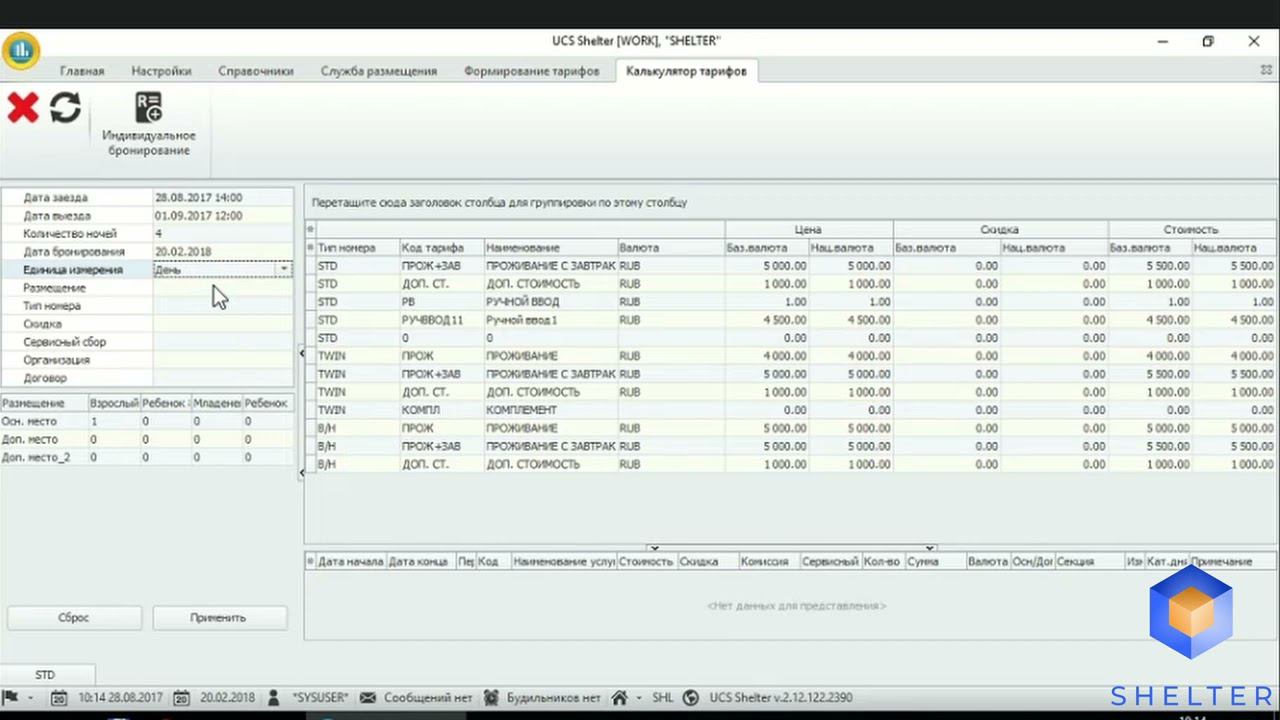This screenshot has width=1280, height=720.
Task: Click Сообщений нет in status bar
Action: click(x=428, y=697)
